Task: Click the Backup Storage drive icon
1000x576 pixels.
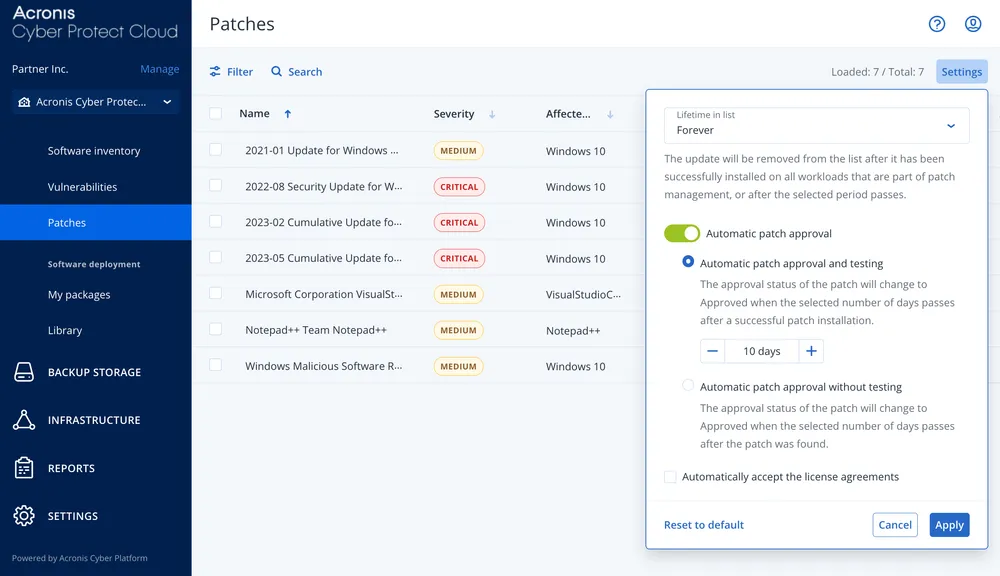Action: click(x=24, y=372)
